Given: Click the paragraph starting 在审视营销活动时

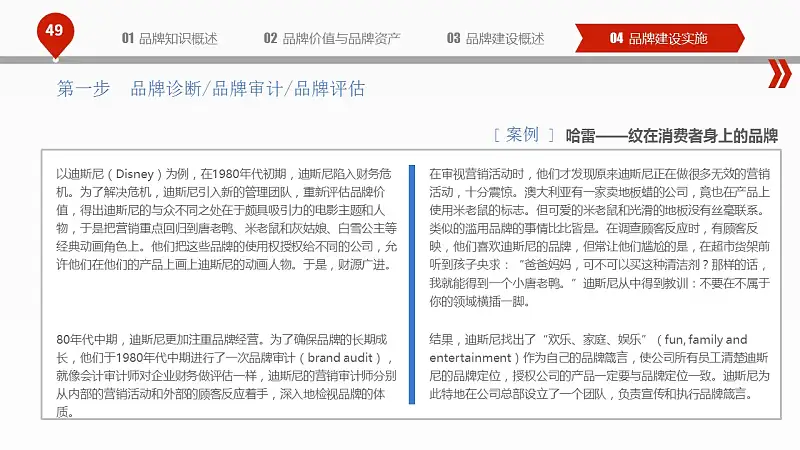Looking at the screenshot, I should click(x=600, y=237).
